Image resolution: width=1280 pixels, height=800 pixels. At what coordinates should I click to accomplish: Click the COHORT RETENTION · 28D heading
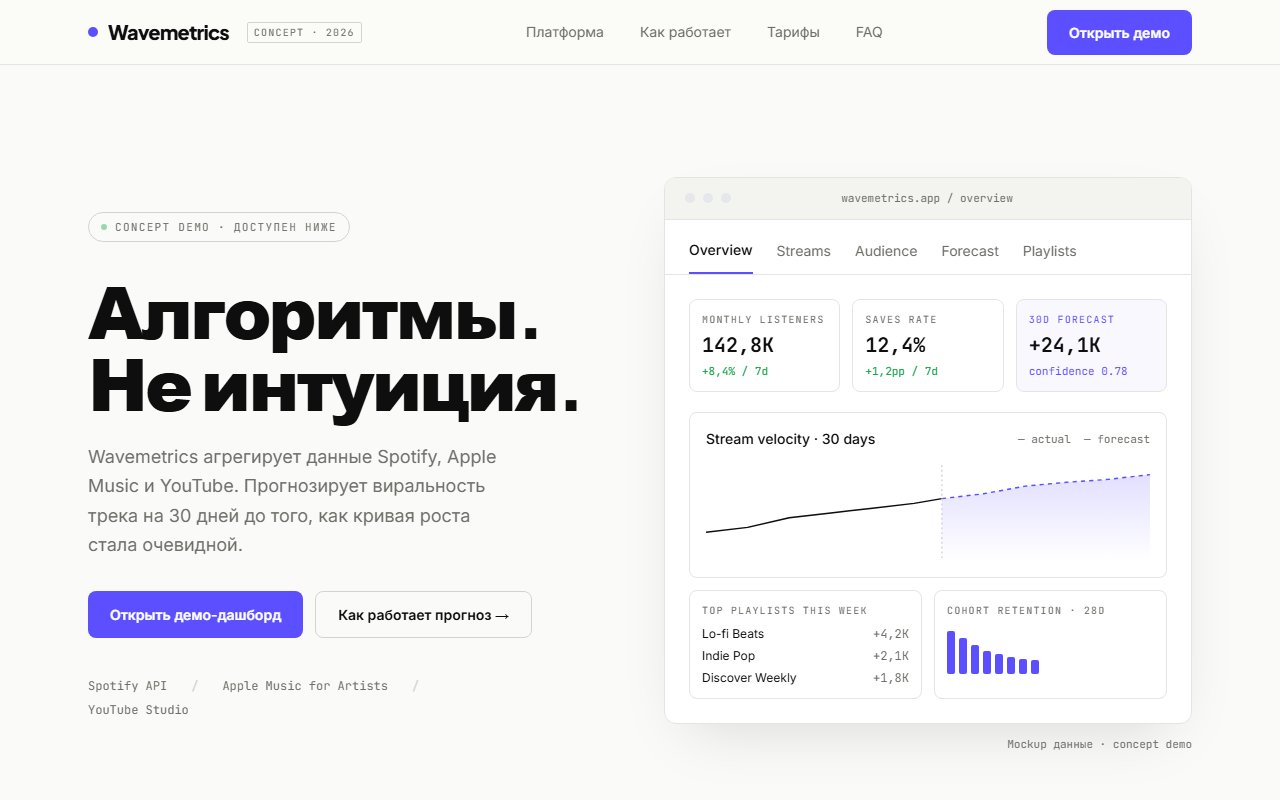pyautogui.click(x=1026, y=610)
